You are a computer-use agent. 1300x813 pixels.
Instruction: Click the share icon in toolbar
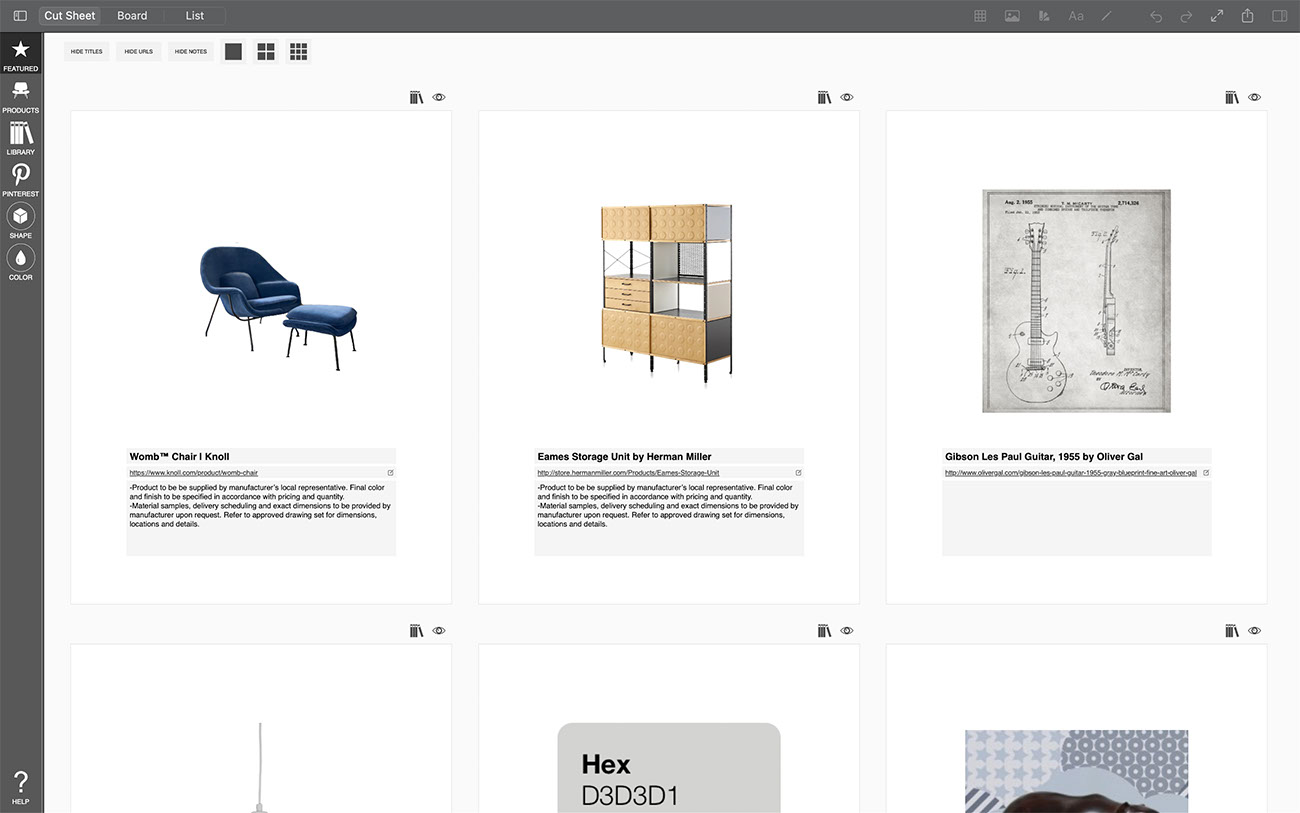click(x=1248, y=16)
